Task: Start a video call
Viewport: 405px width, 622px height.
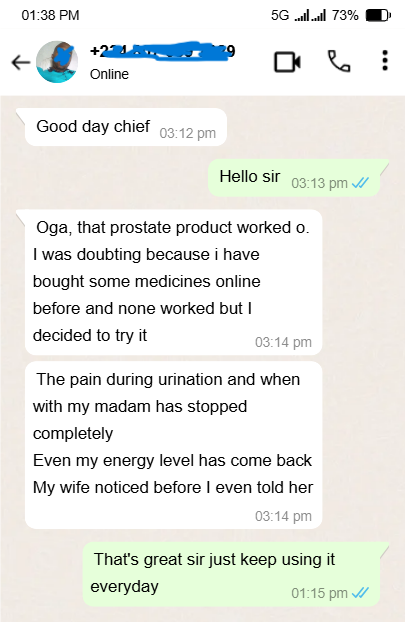Action: coord(287,62)
